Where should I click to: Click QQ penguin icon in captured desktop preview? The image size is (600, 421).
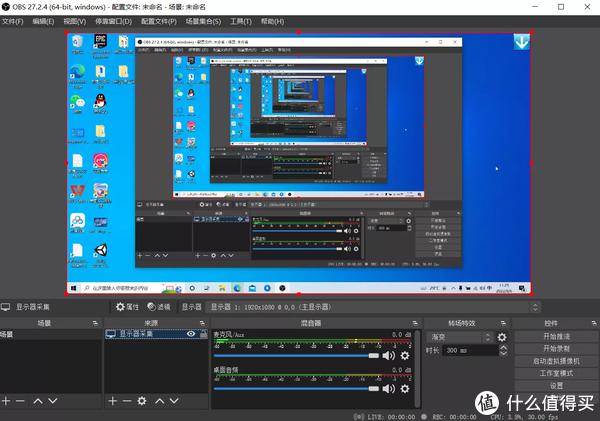(100, 104)
